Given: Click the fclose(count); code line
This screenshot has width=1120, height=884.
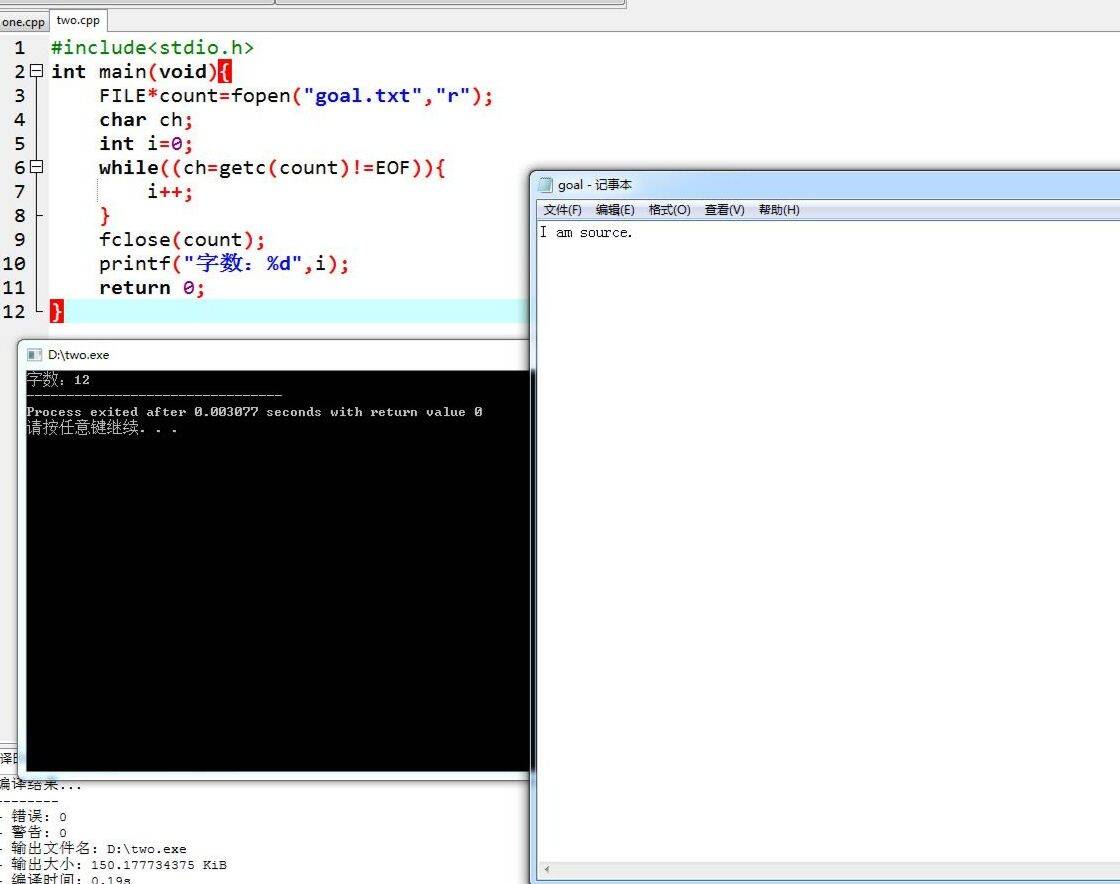Looking at the screenshot, I should pos(181,240).
